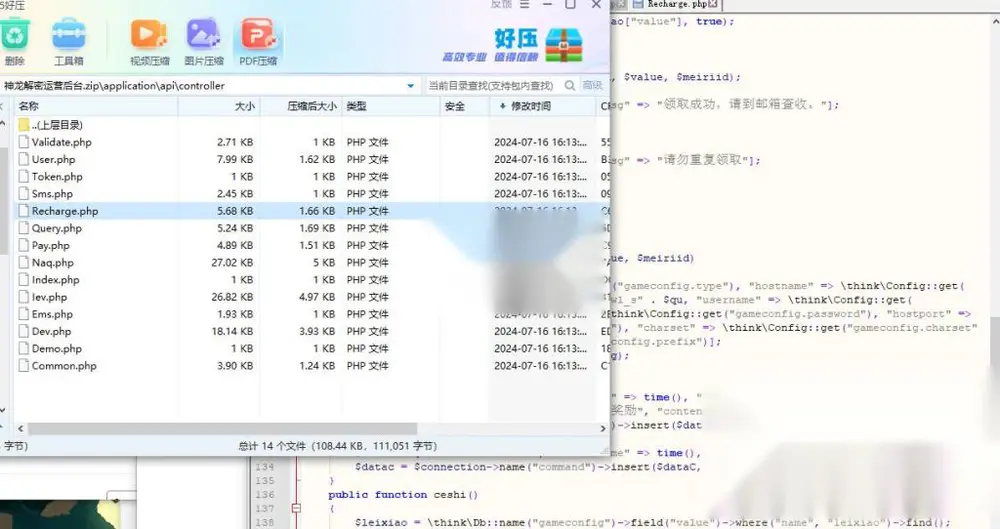Select the Common.php file icon
1000x529 pixels.
(24, 366)
